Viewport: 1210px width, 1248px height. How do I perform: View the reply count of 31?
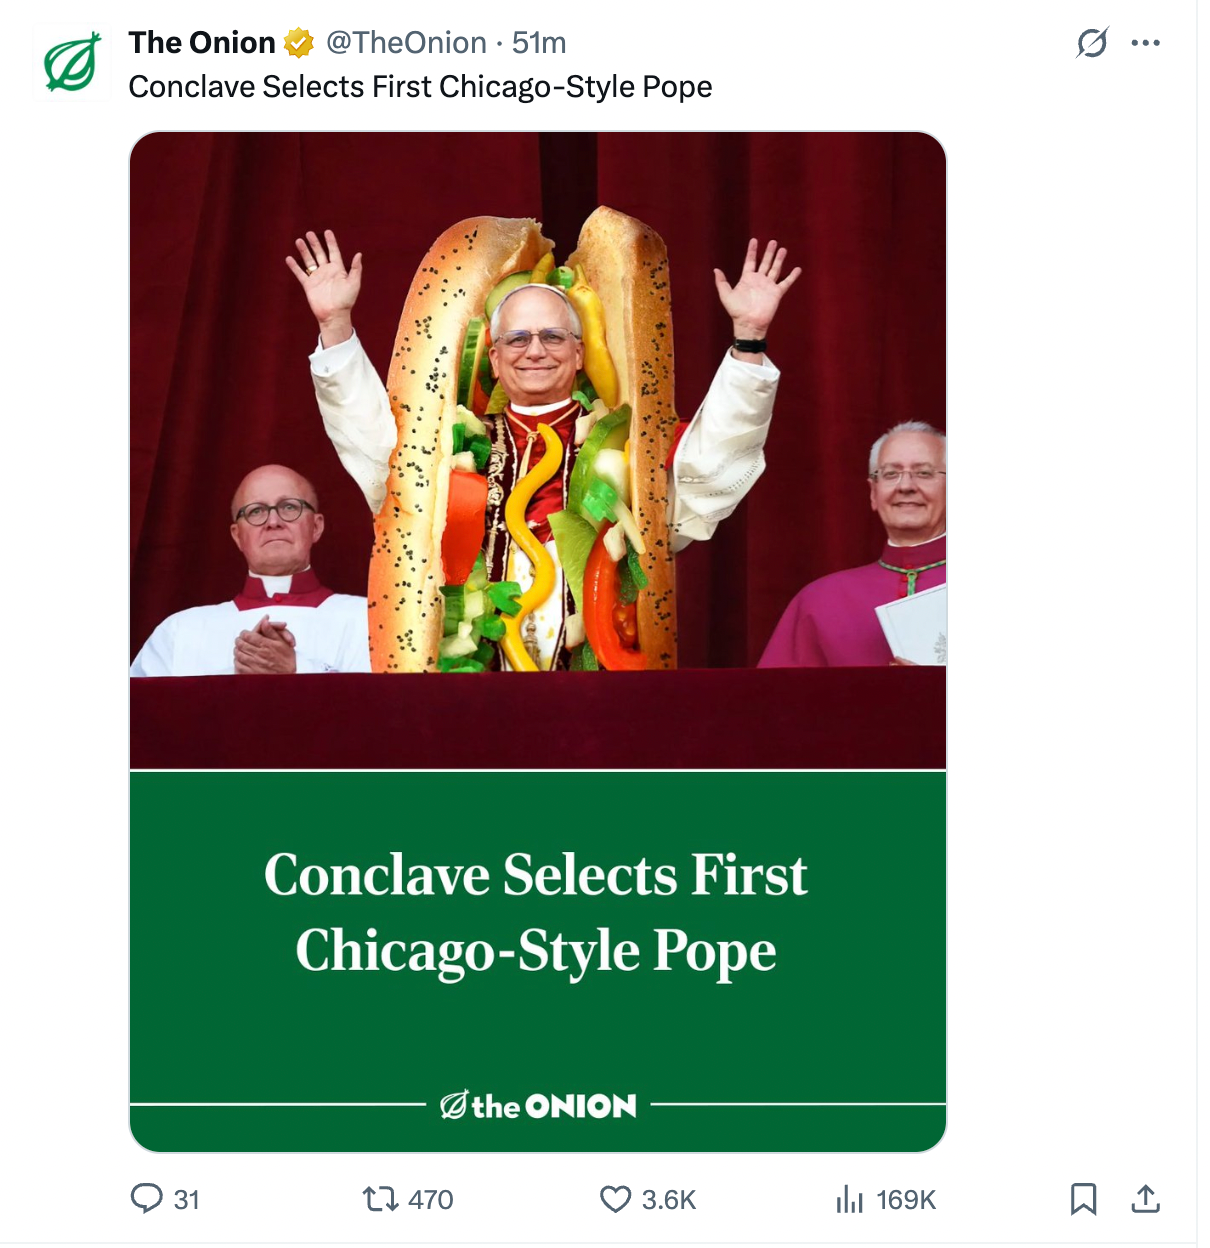point(185,1200)
